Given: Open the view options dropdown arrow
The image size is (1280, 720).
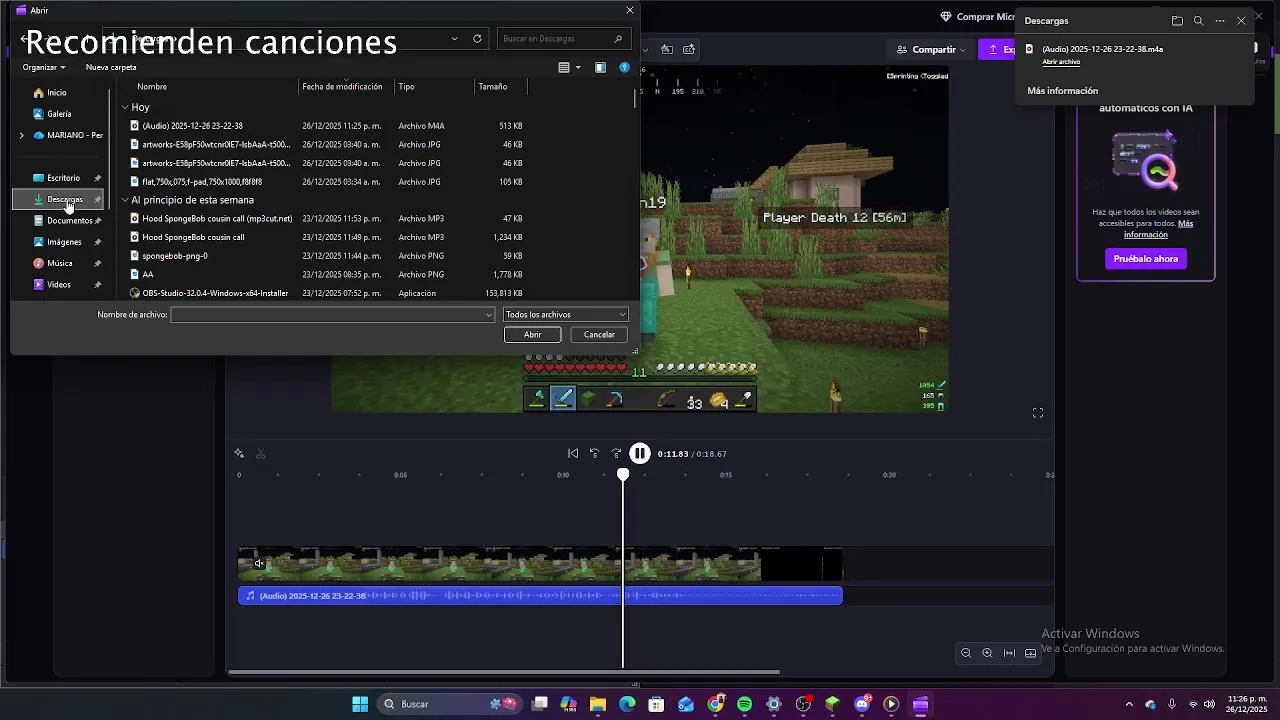Looking at the screenshot, I should click(578, 68).
